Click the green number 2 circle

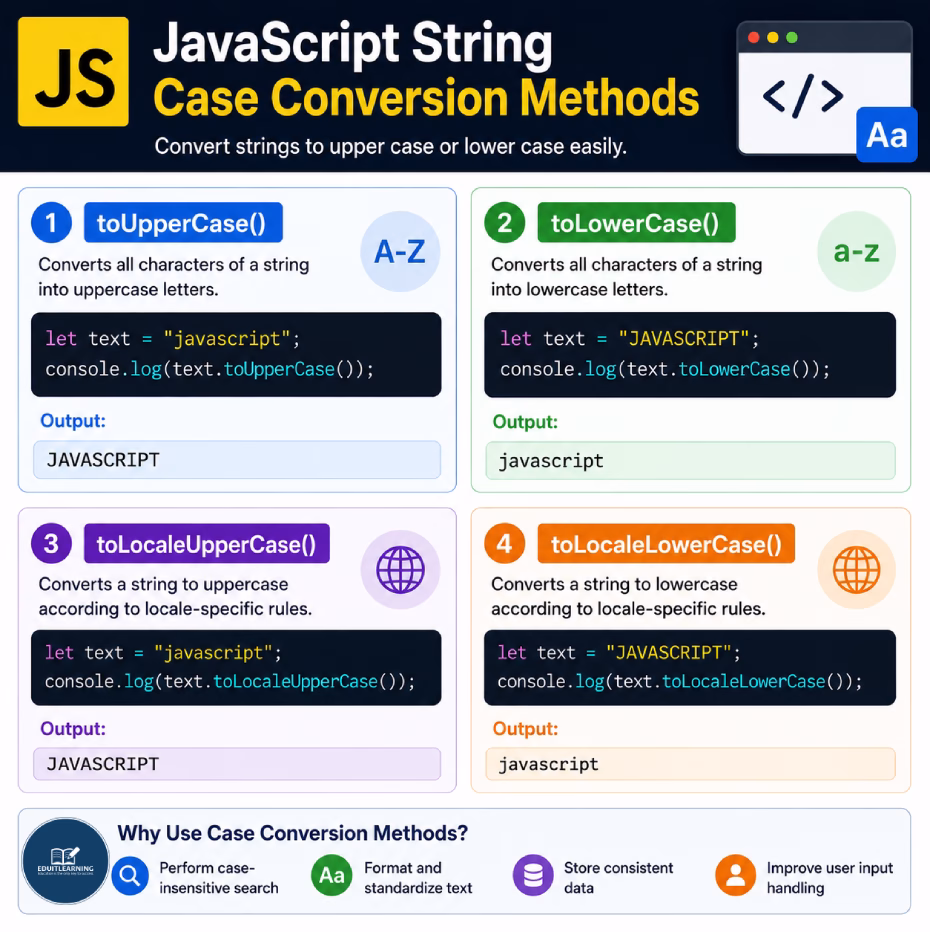click(x=505, y=223)
